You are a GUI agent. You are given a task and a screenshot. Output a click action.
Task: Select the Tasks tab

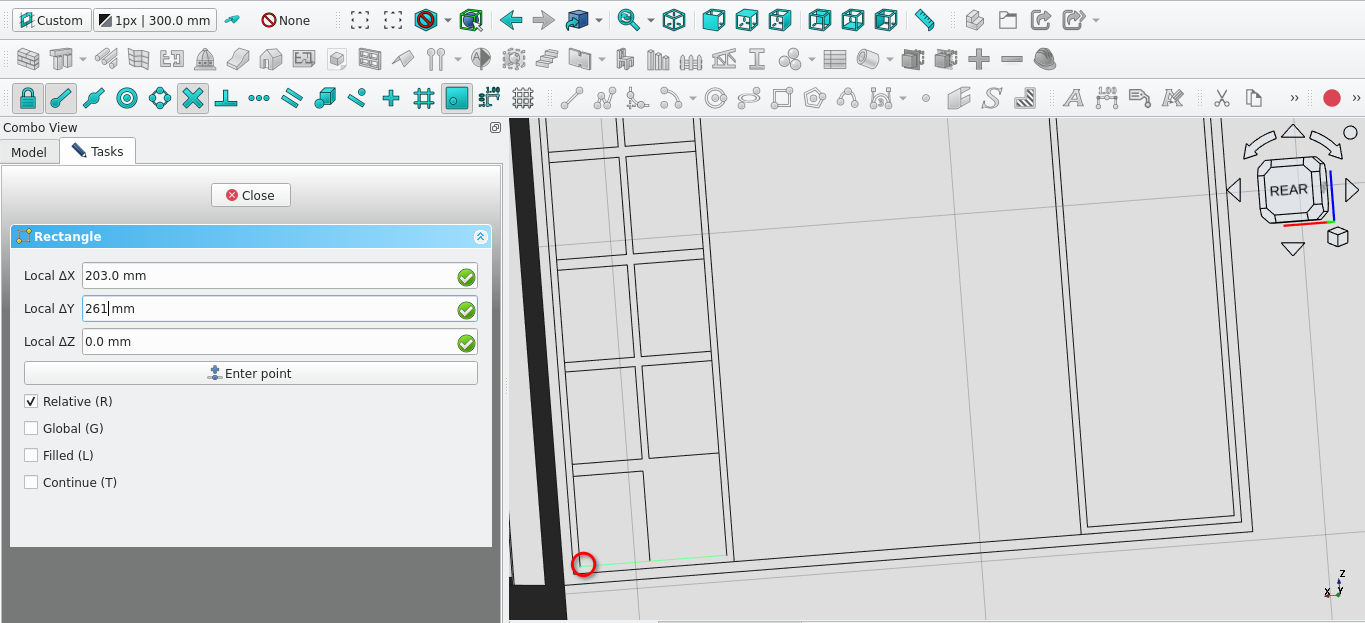(98, 152)
